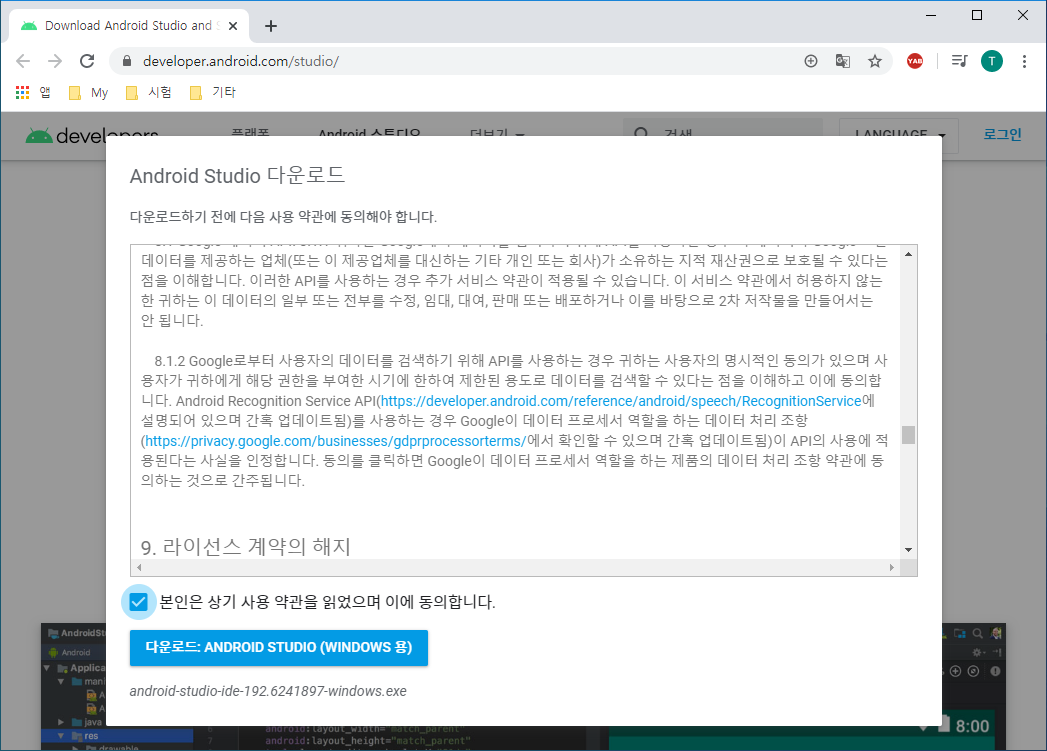Viewport: 1047px width, 751px height.
Task: Click scroll down arrow of terms box
Action: (x=908, y=550)
